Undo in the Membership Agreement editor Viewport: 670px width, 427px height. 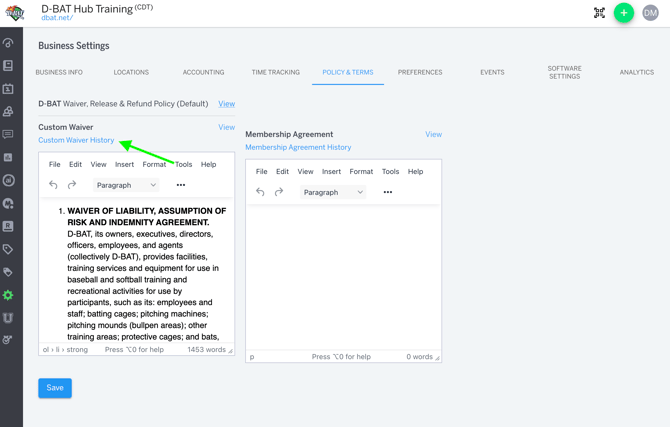coord(260,192)
